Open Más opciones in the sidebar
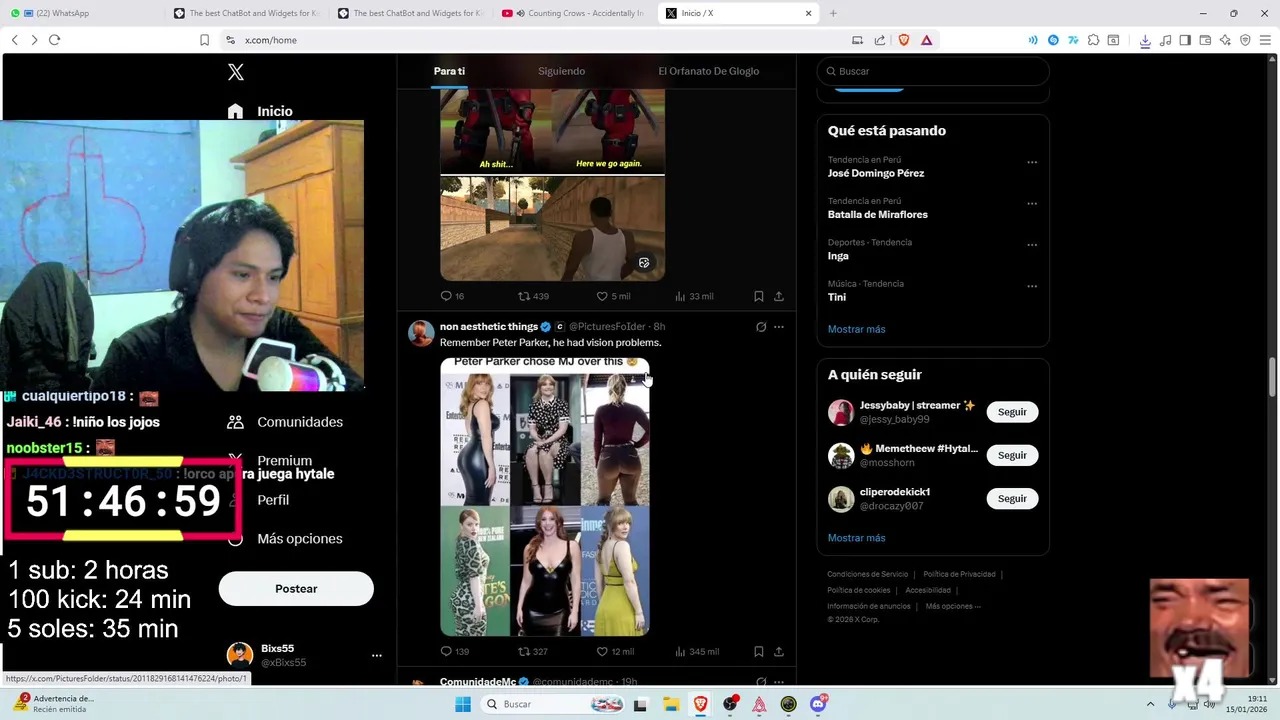The width and height of the screenshot is (1280, 720). coord(285,538)
